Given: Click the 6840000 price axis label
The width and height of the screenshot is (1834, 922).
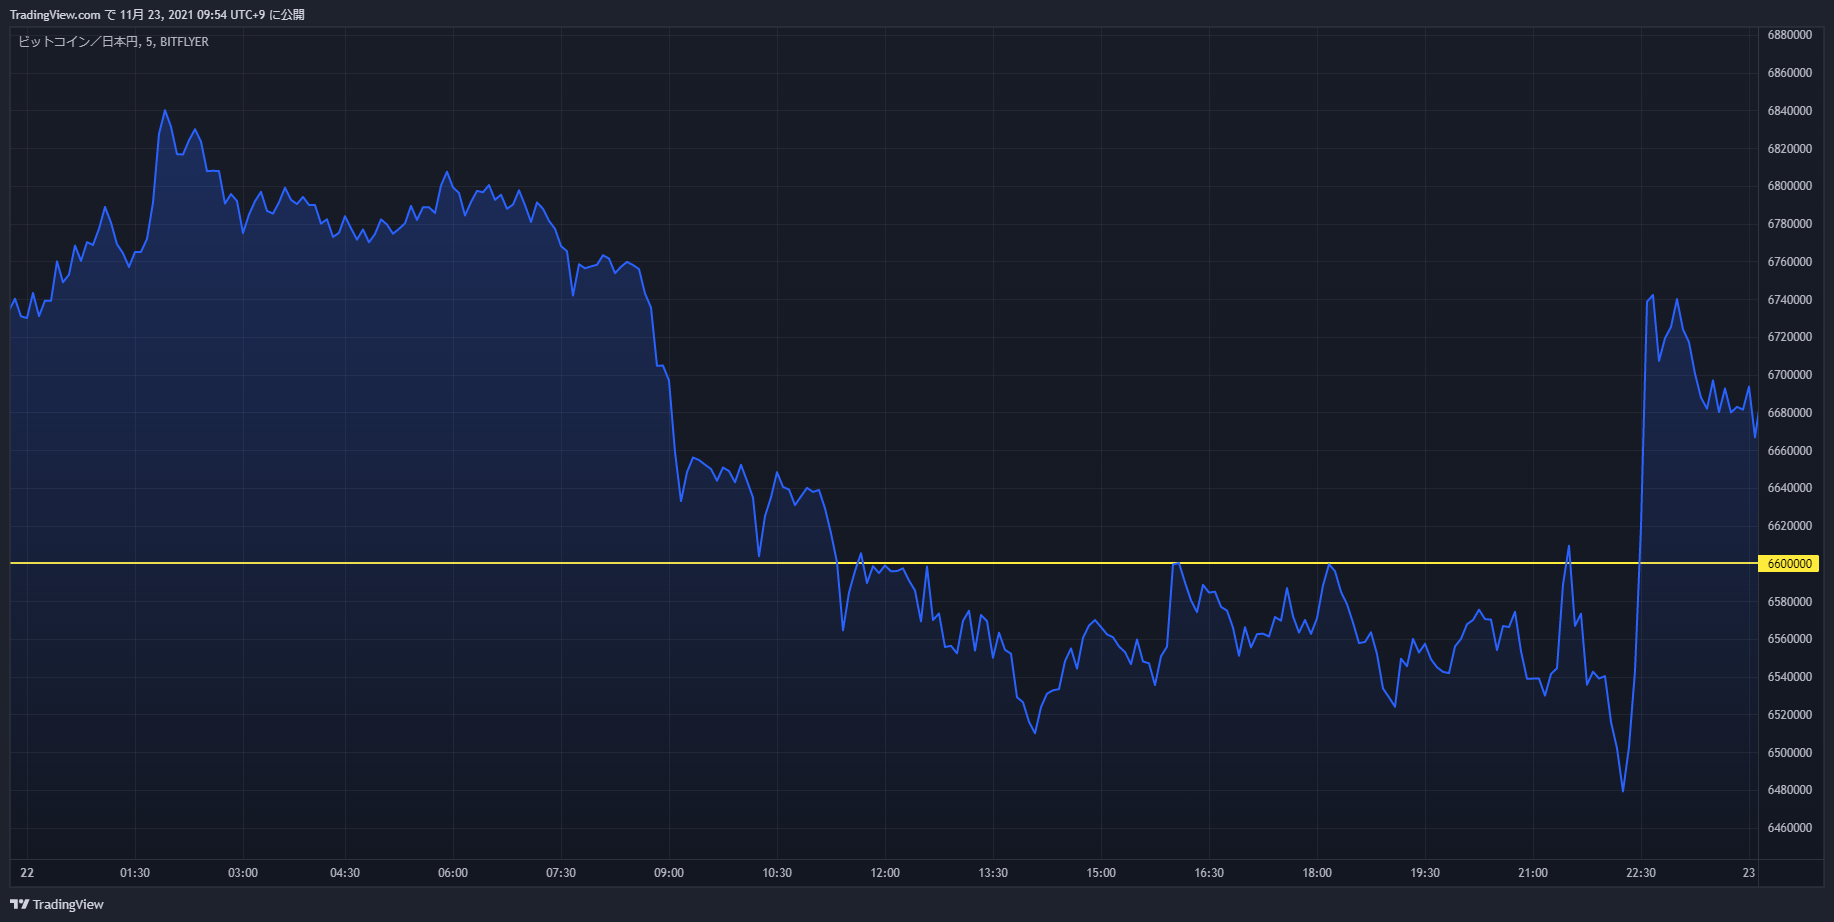Looking at the screenshot, I should pos(1789,111).
